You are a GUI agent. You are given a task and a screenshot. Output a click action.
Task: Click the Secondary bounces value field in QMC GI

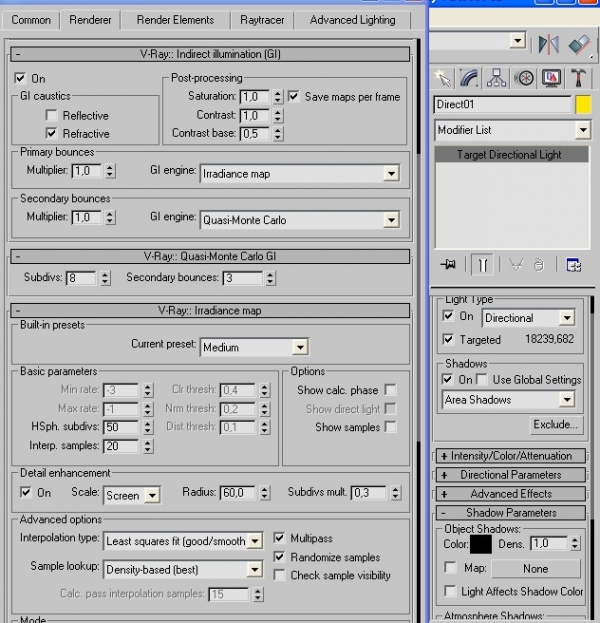(x=242, y=278)
